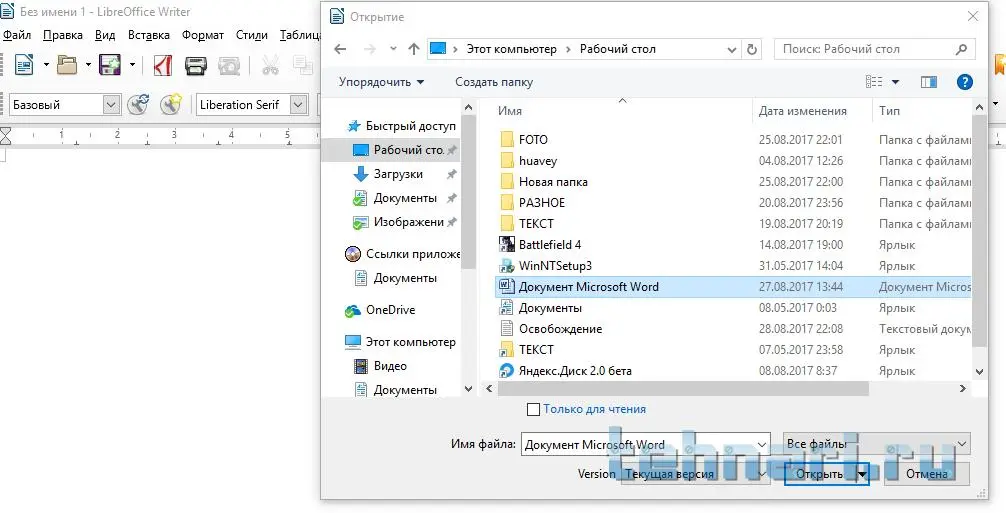Screen dimensions: 1006x513
Task: Click the Открыть button
Action: pos(820,474)
